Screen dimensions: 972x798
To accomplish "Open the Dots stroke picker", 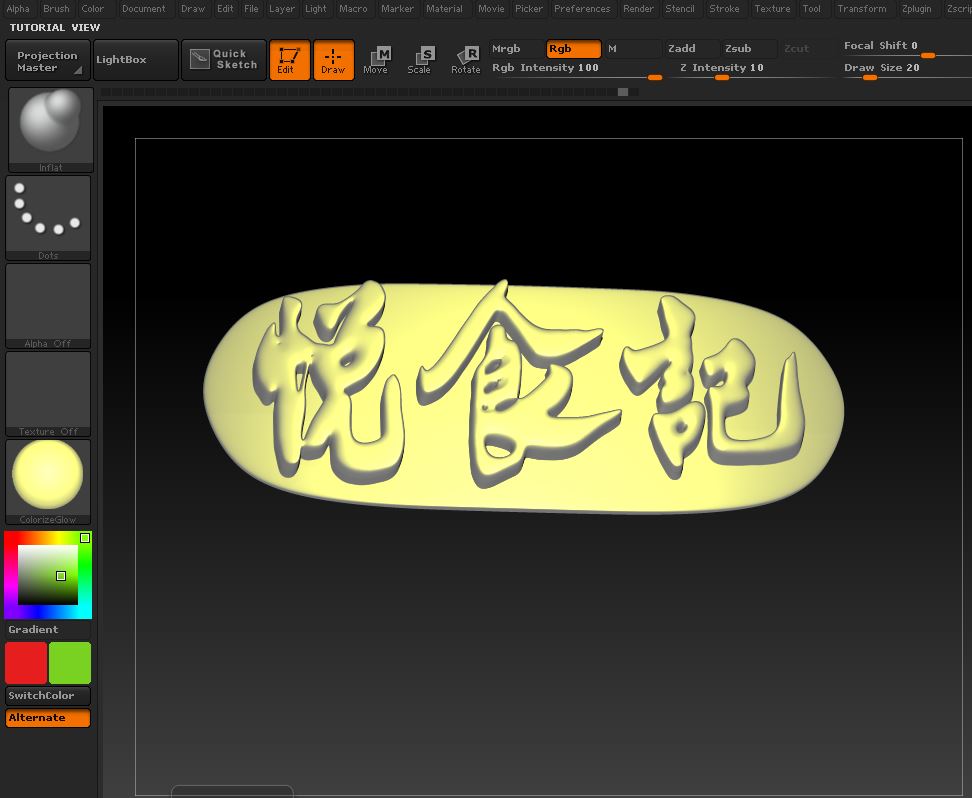I will pyautogui.click(x=48, y=218).
